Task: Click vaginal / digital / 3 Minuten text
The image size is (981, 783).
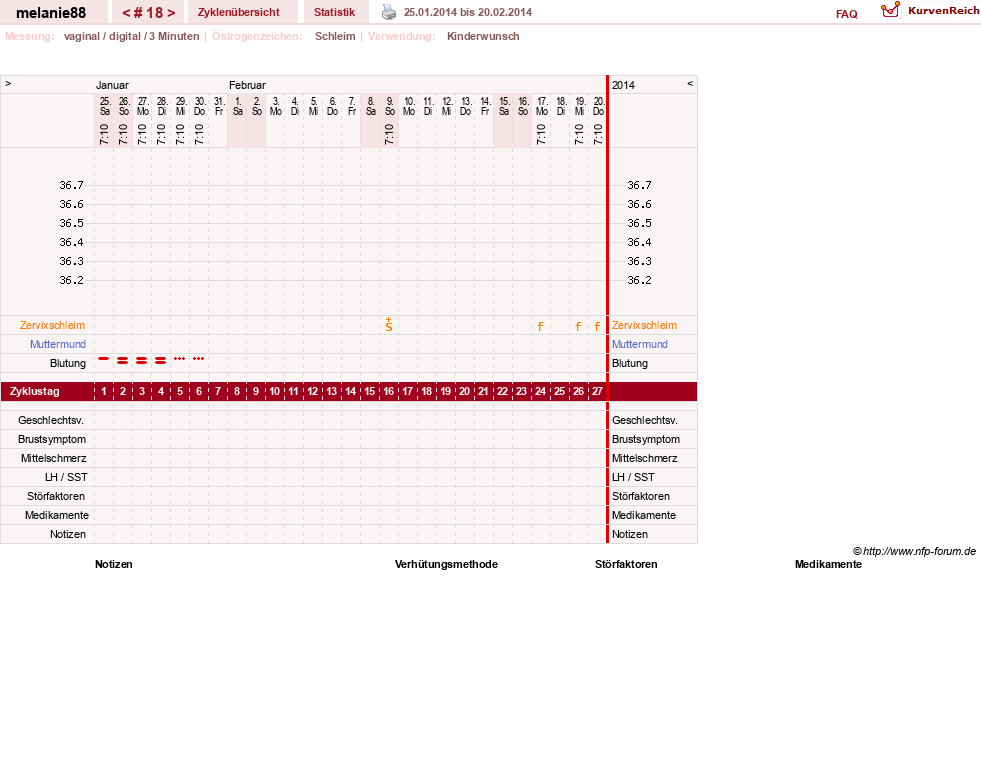Action: pos(131,36)
